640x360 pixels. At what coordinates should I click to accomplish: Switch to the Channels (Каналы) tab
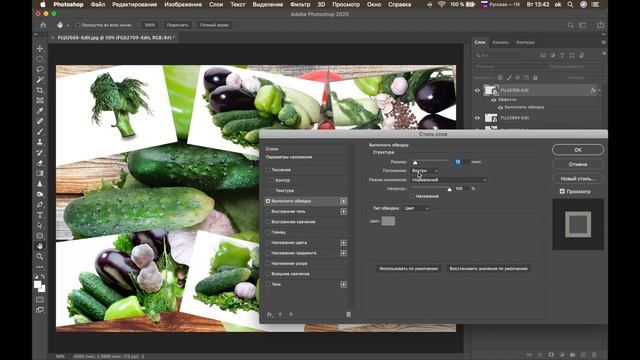point(500,42)
